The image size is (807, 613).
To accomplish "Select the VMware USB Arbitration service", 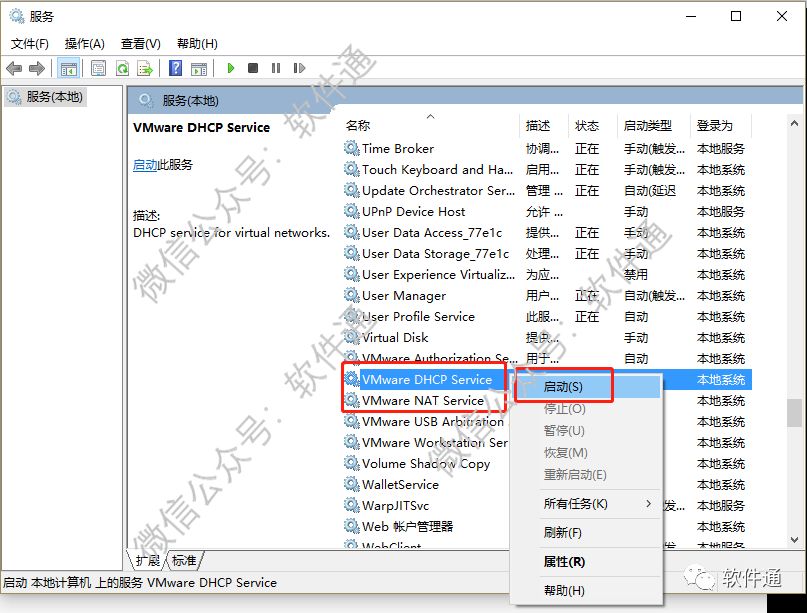I will [x=432, y=422].
